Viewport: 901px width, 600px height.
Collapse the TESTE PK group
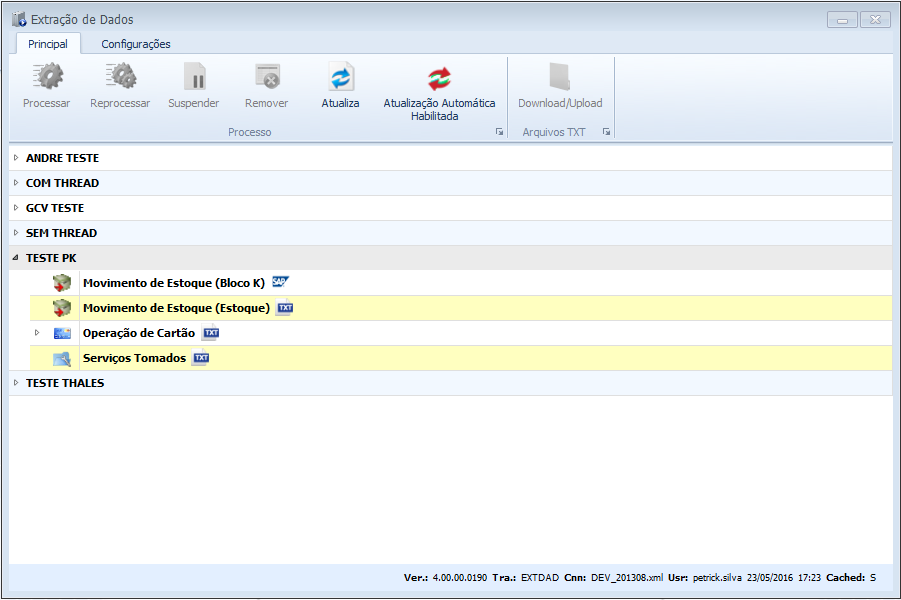click(16, 258)
